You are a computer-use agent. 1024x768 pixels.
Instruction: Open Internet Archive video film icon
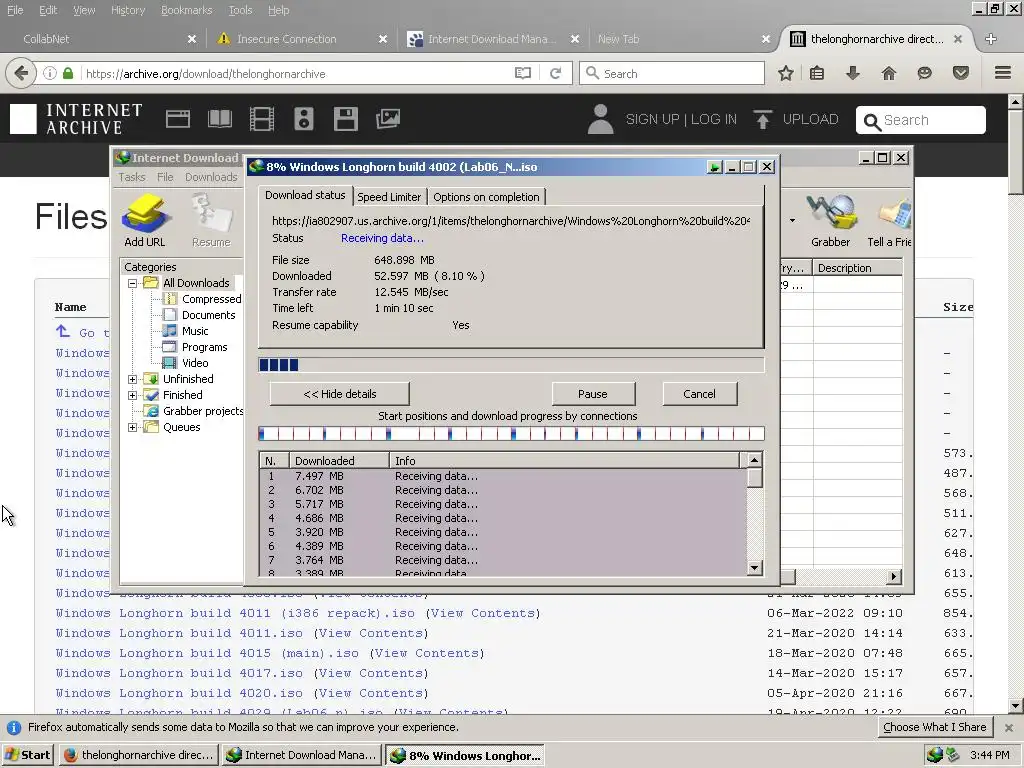262,119
